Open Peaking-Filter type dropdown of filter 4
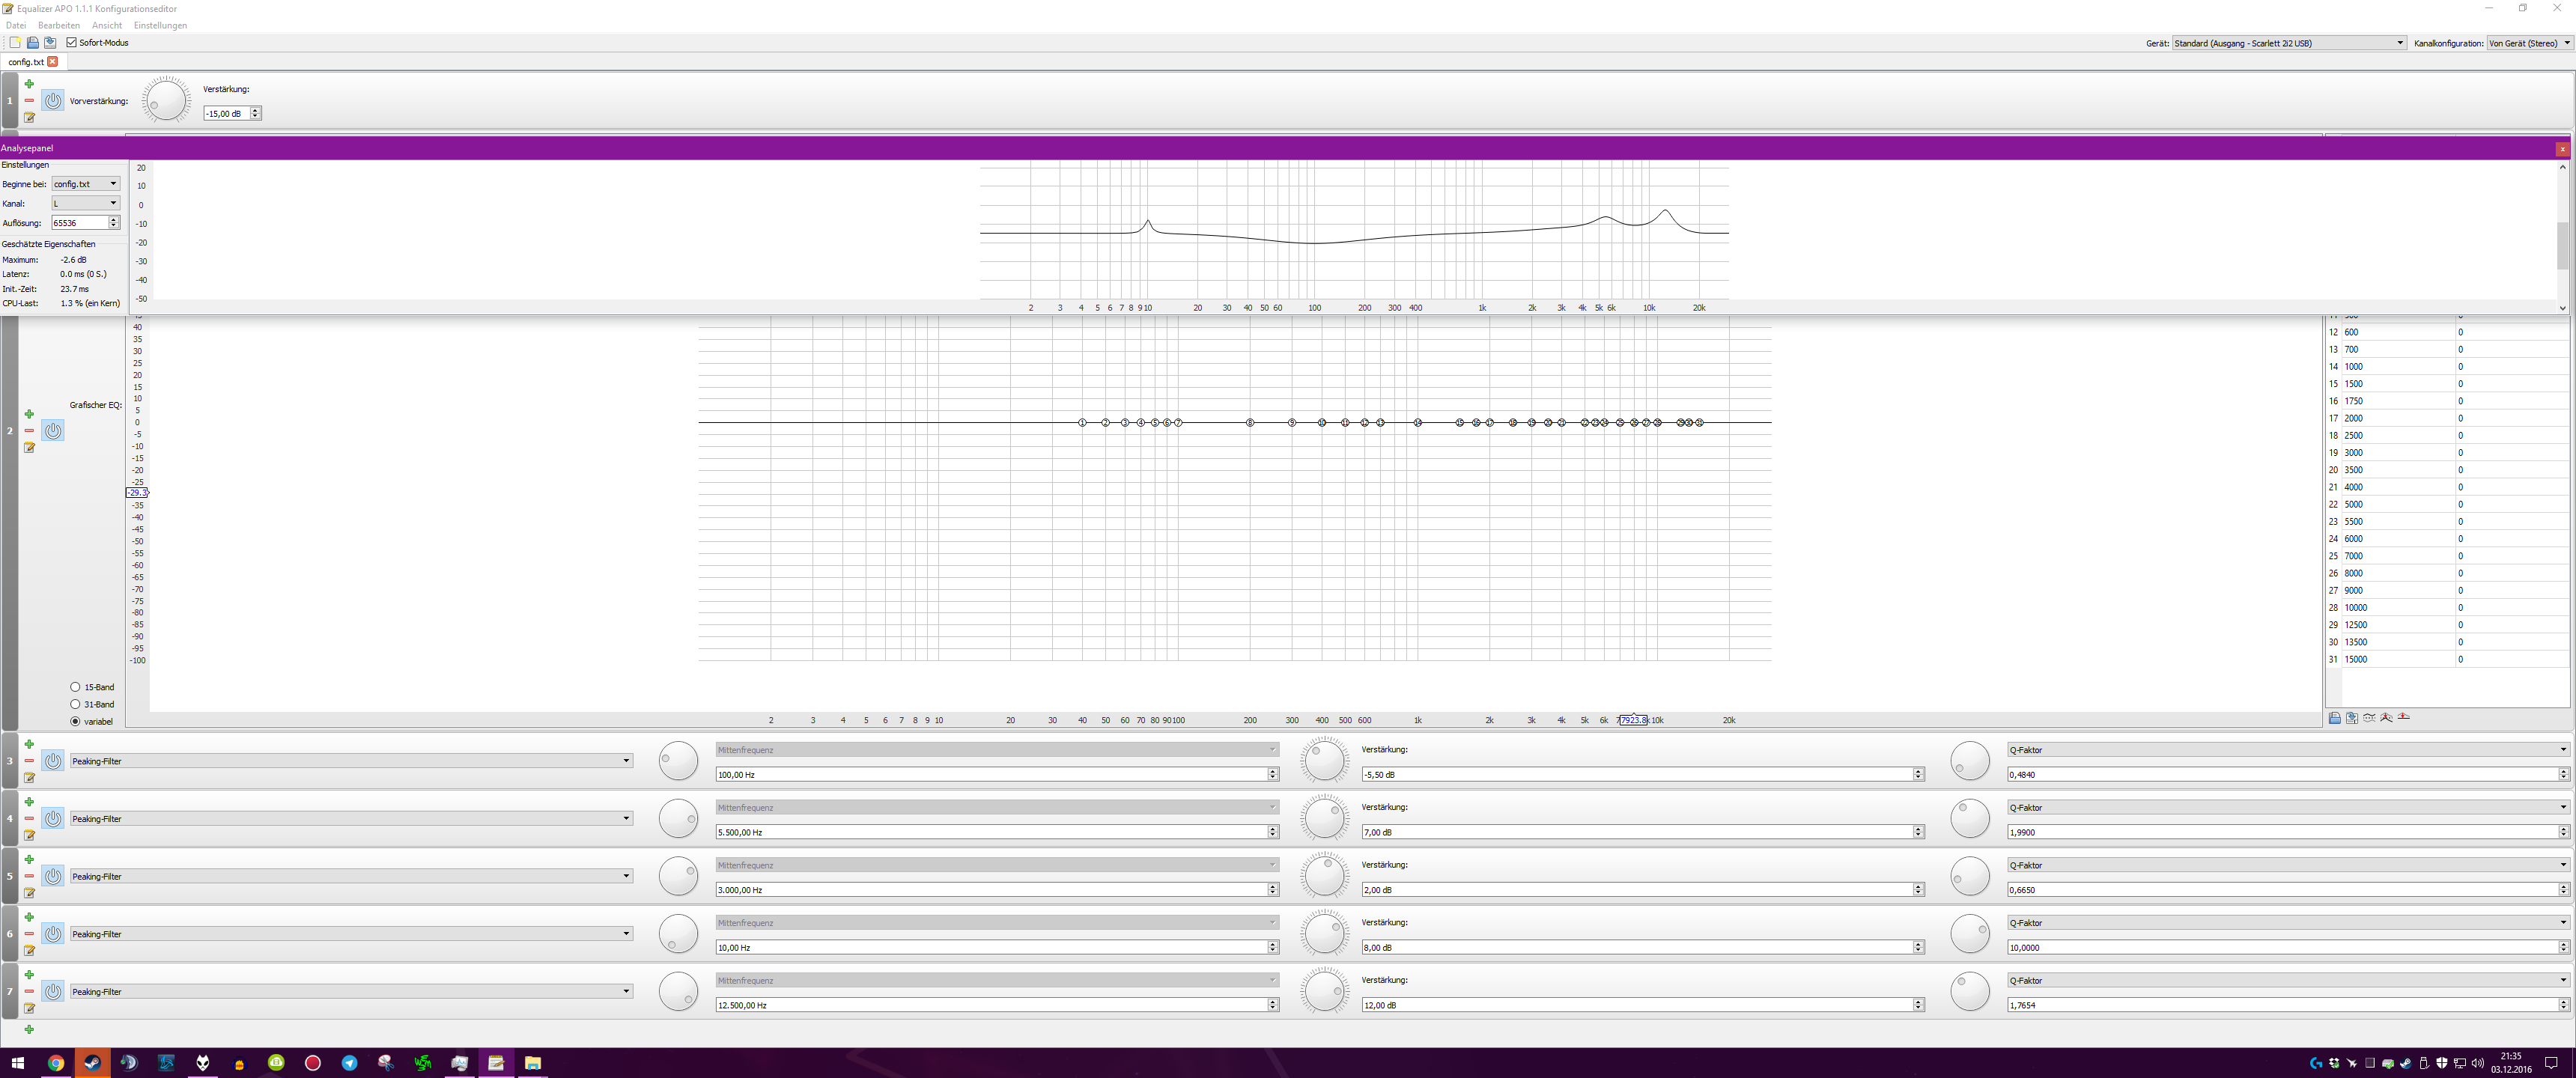The width and height of the screenshot is (2576, 1078). [350, 819]
